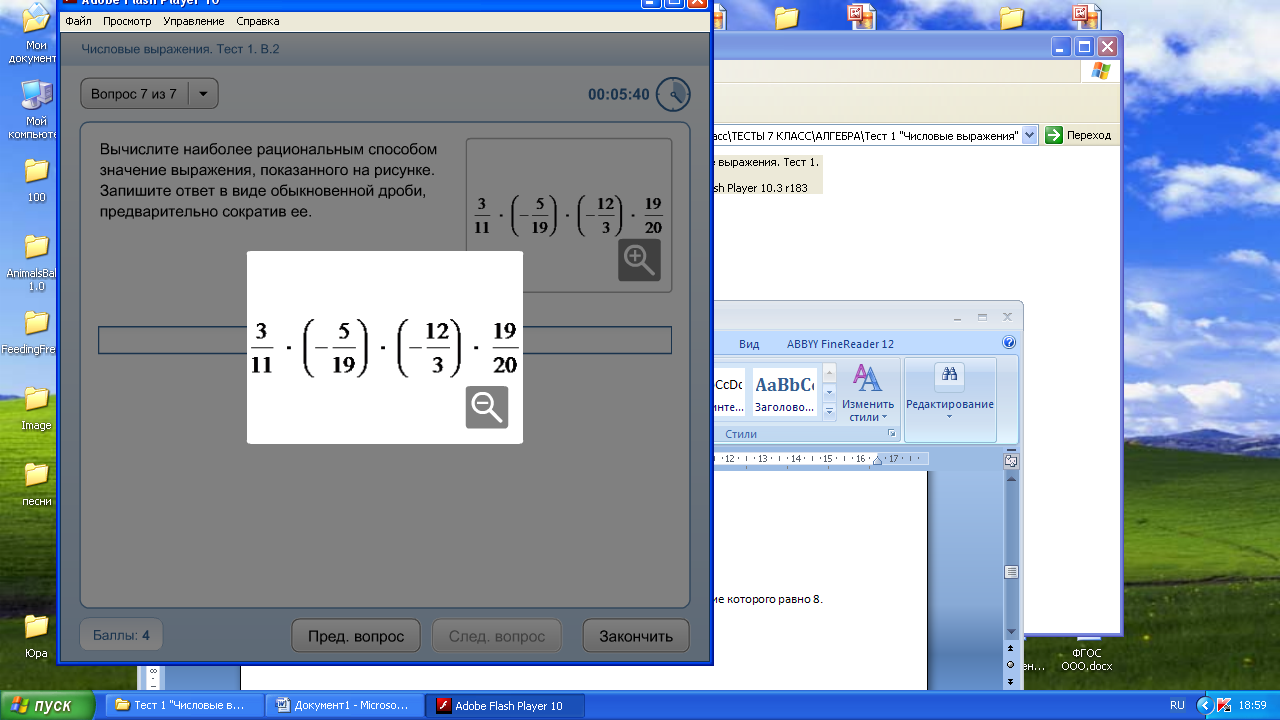Image resolution: width=1280 pixels, height=720 pixels.
Task: Click the zoom-in magnifier in the picture box
Action: point(639,260)
